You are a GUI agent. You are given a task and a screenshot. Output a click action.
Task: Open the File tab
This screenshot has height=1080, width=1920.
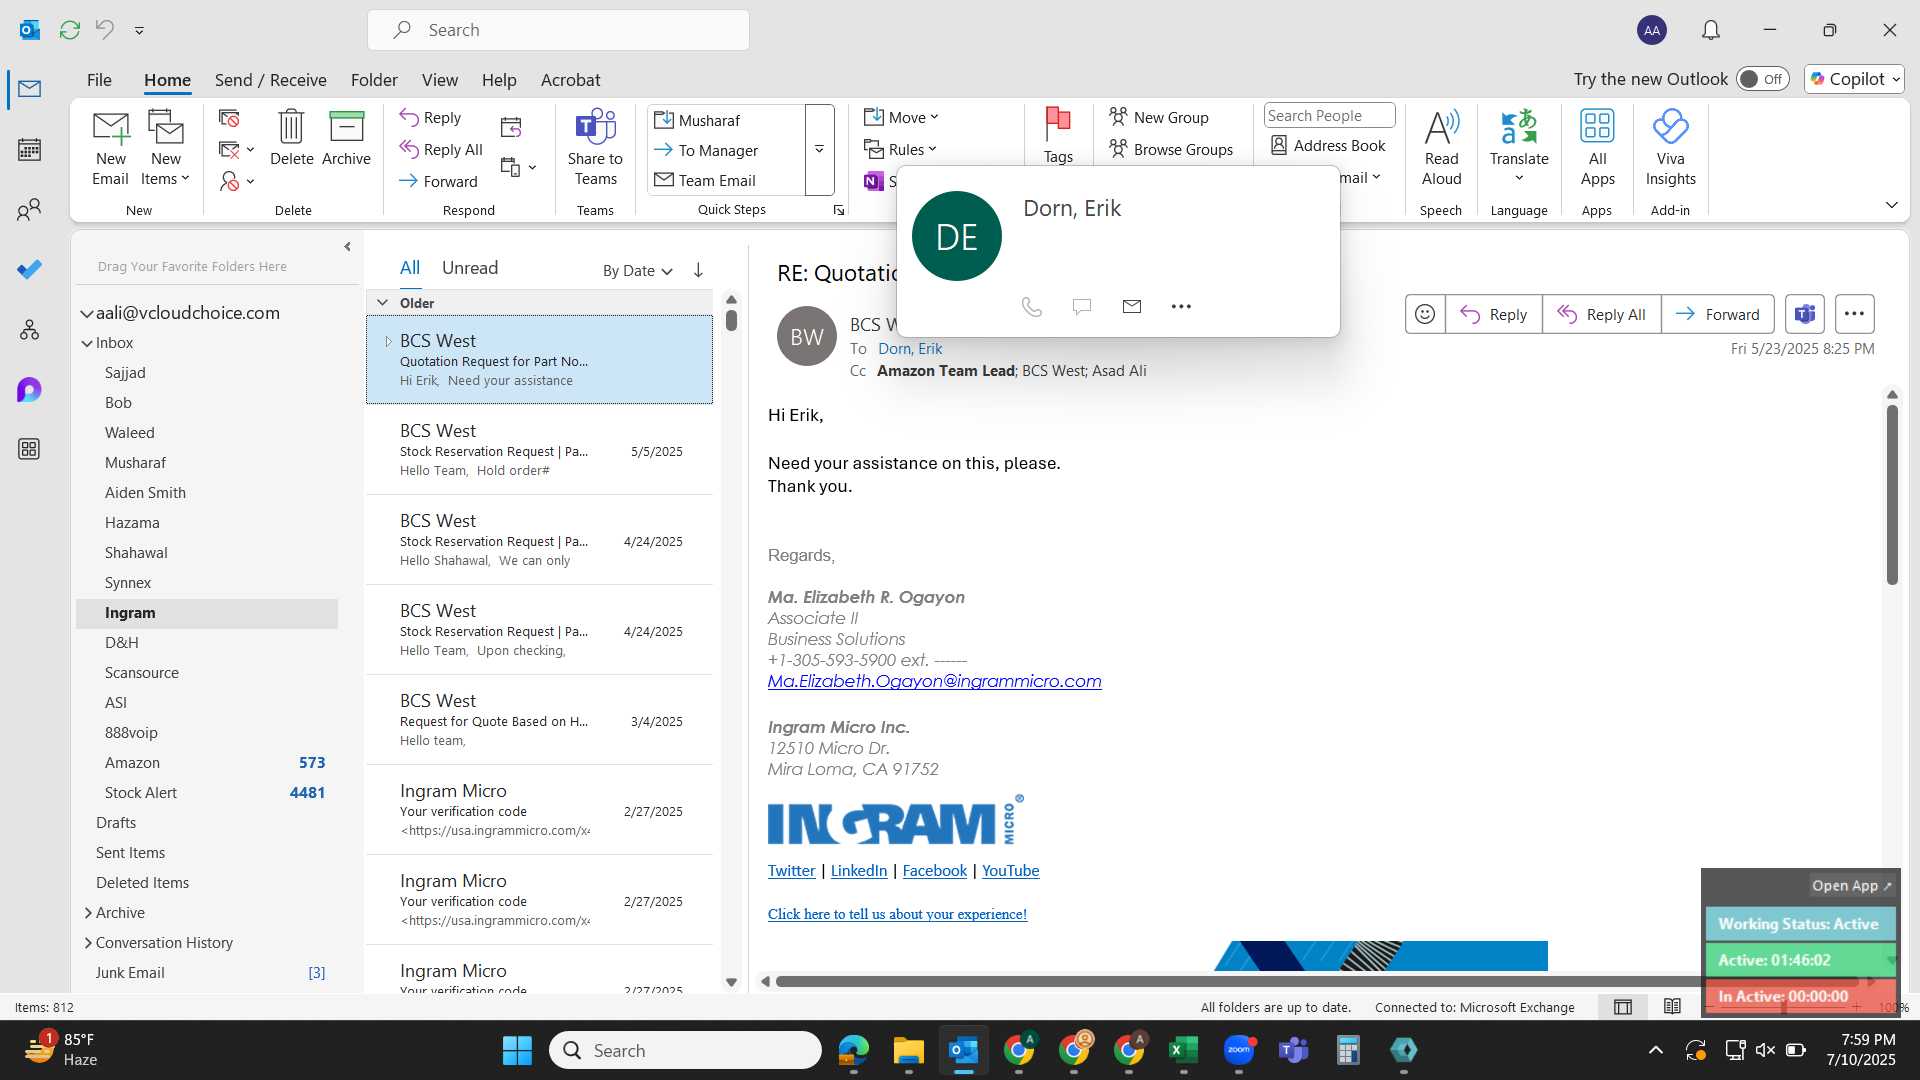tap(99, 80)
